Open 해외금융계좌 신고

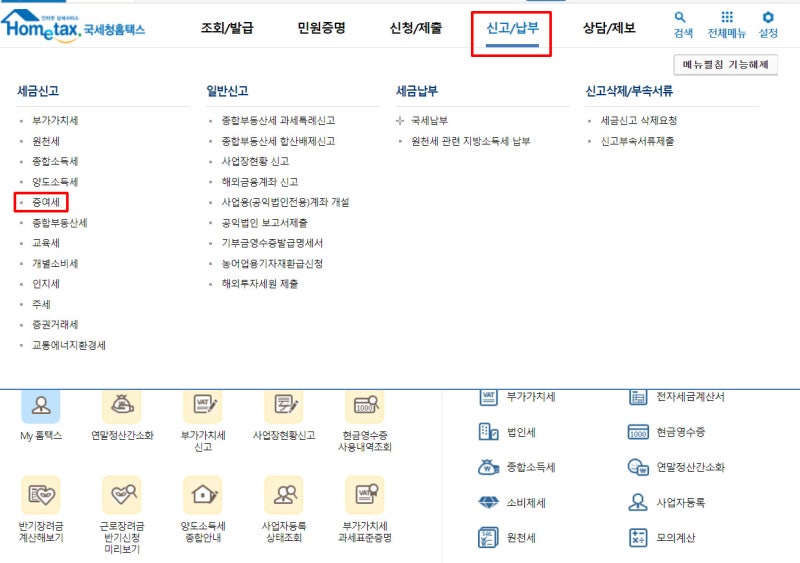tap(260, 182)
